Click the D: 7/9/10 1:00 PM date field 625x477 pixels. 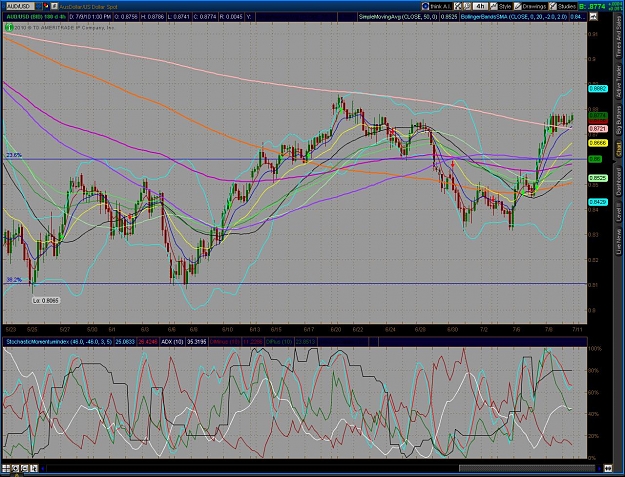point(90,17)
